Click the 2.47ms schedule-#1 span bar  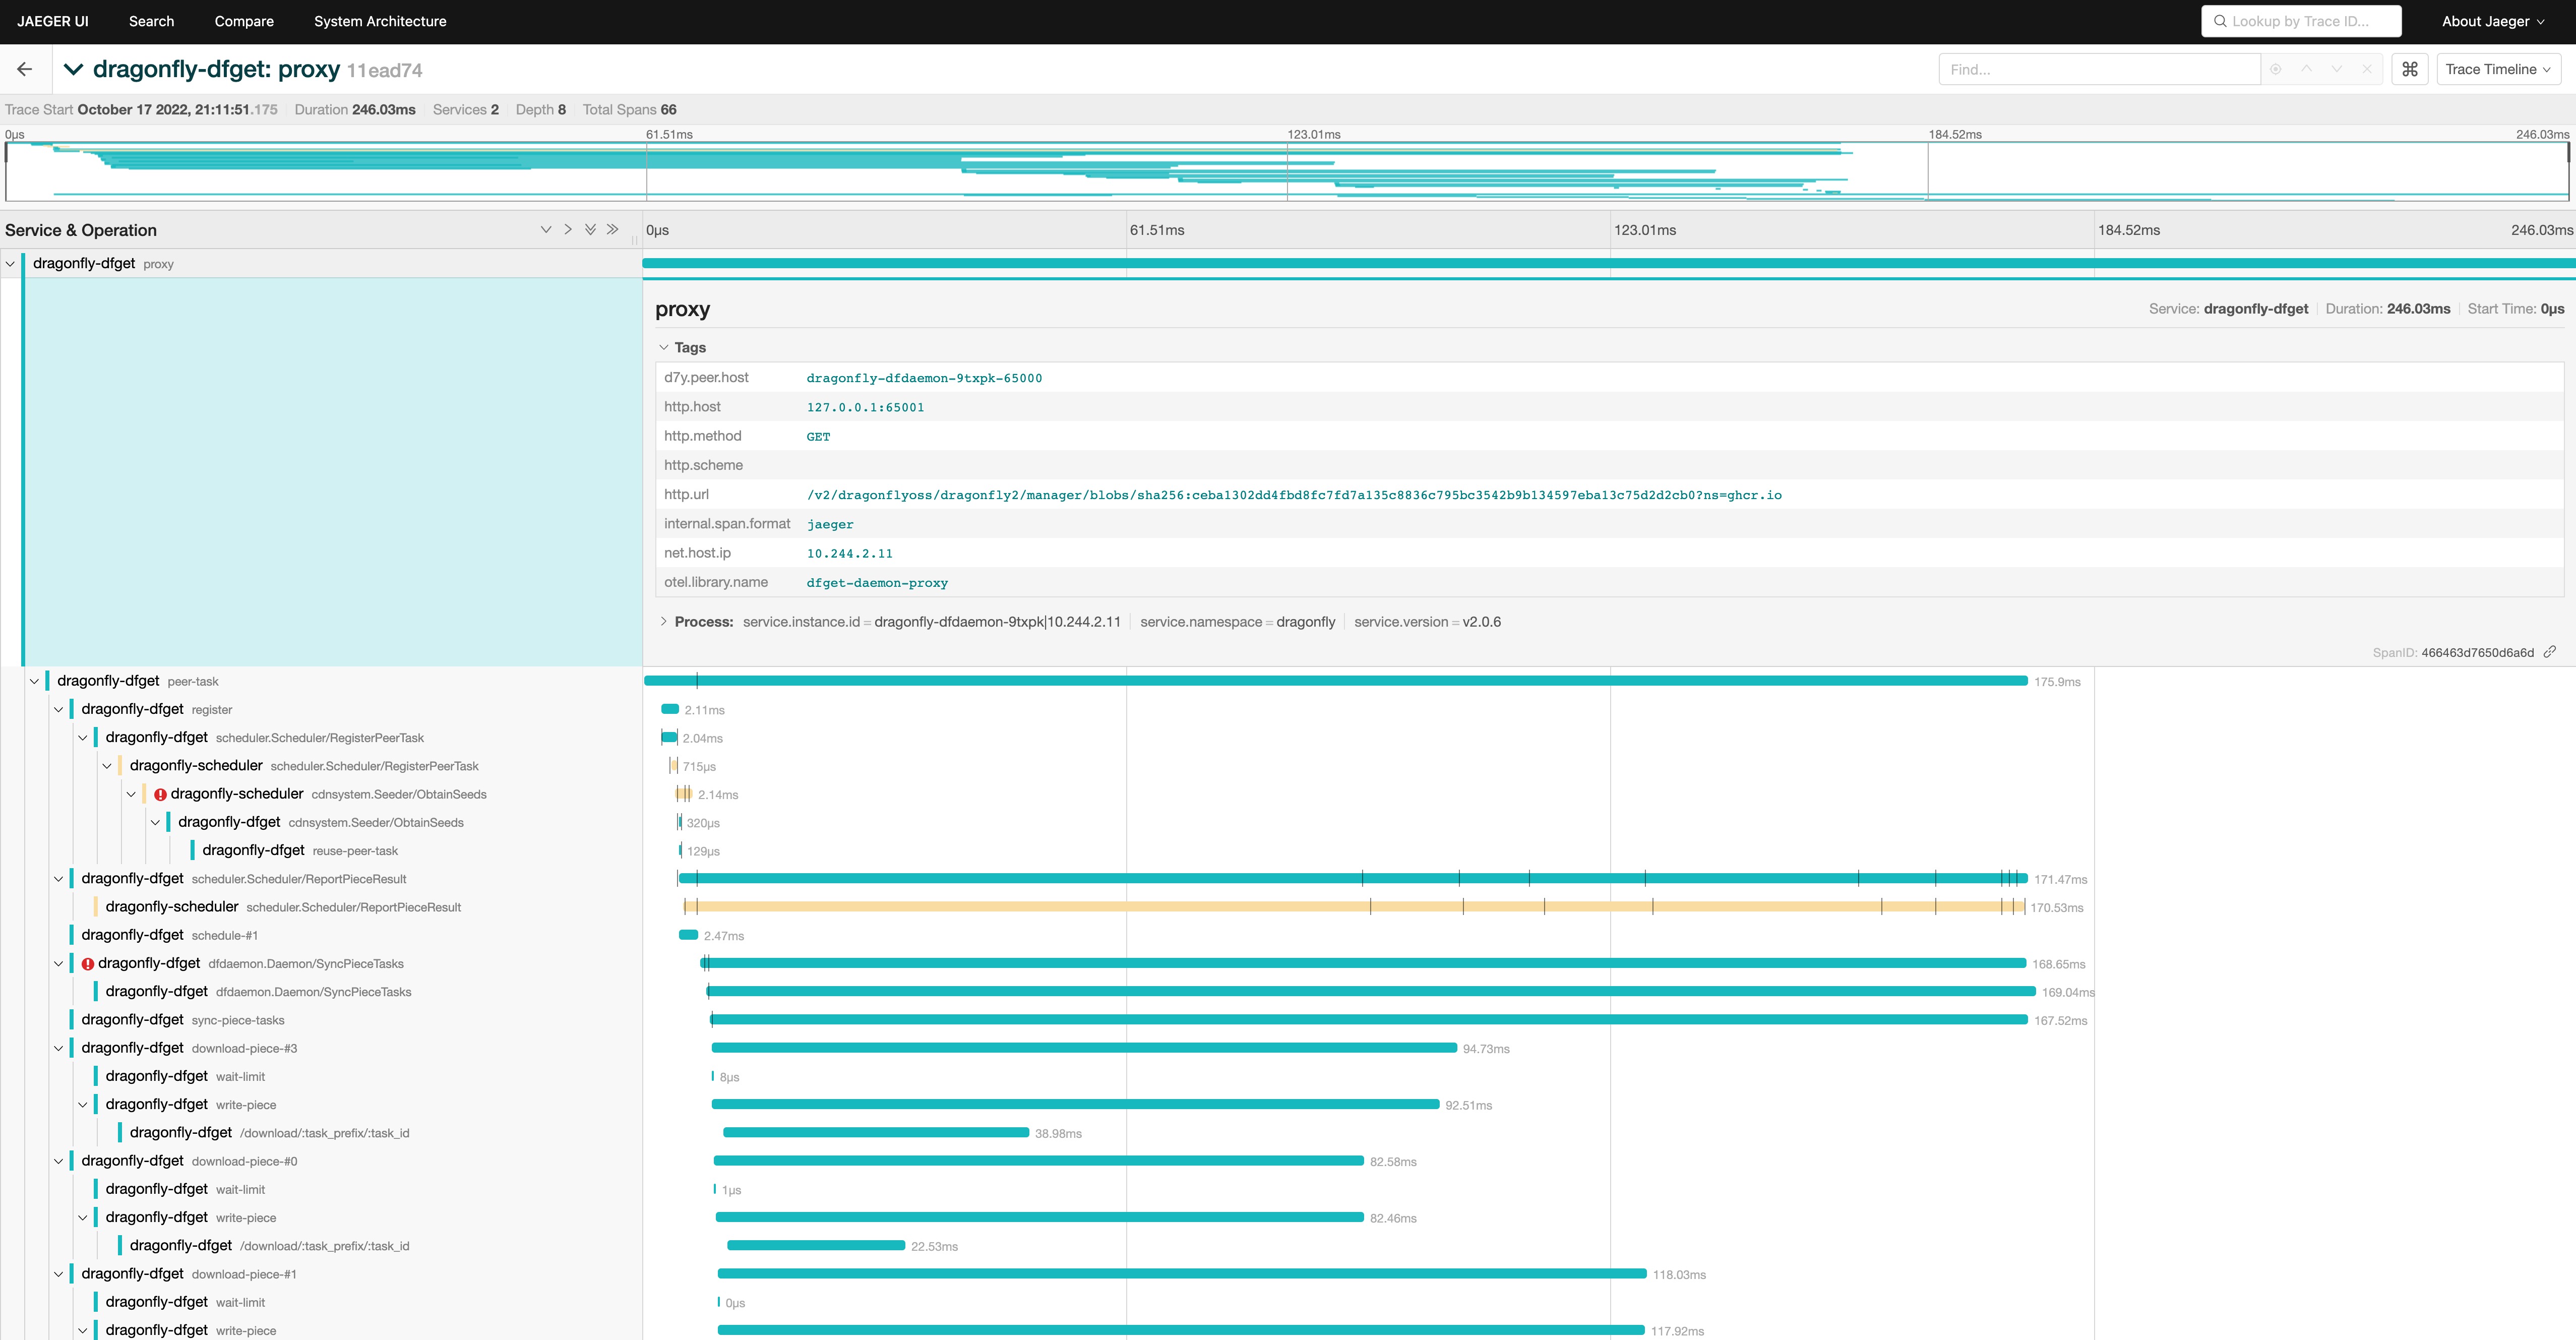pyautogui.click(x=688, y=935)
